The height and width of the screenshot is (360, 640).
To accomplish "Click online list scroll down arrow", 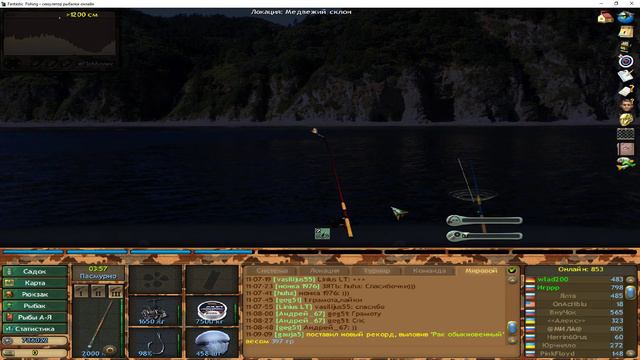I will [630, 353].
